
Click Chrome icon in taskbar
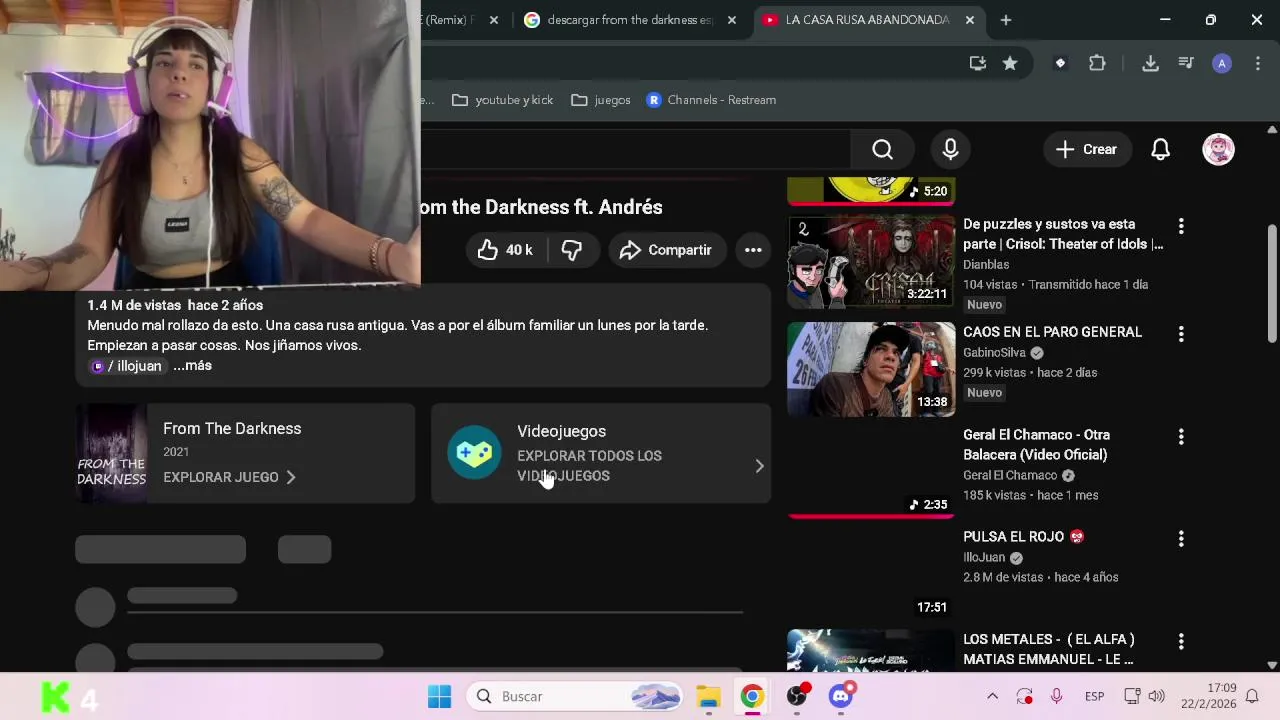coord(752,696)
